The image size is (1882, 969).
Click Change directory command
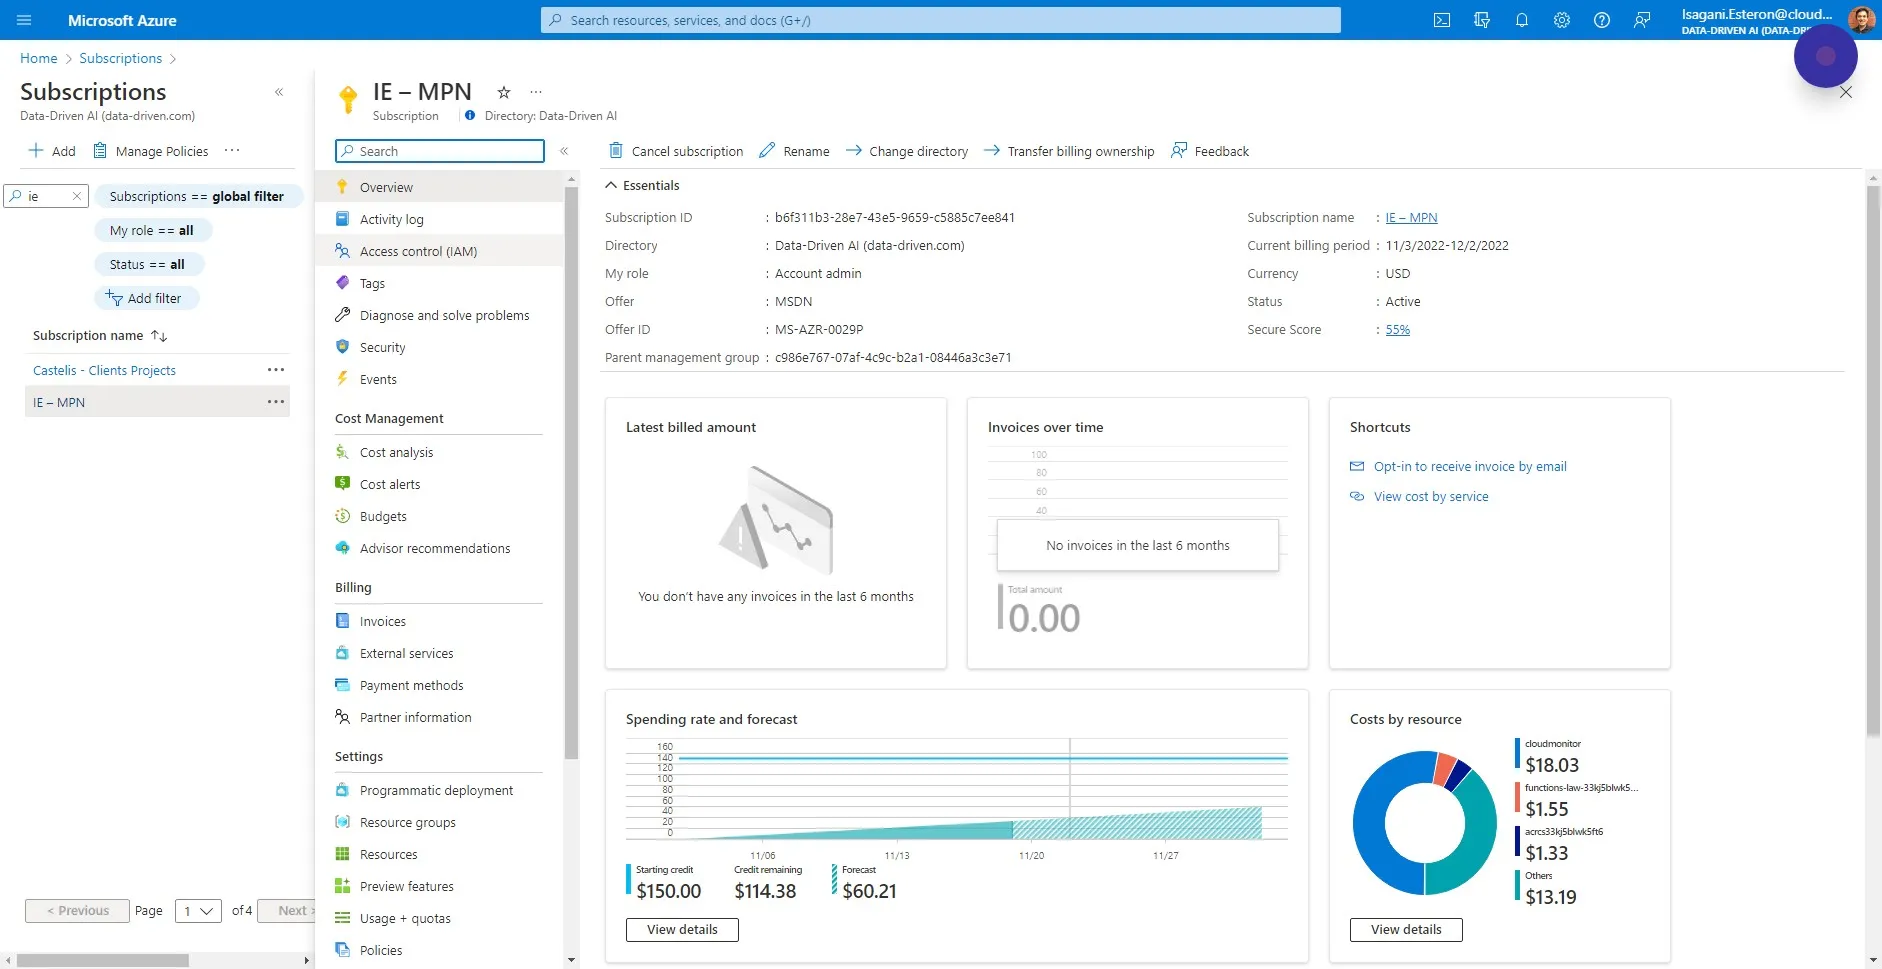907,151
